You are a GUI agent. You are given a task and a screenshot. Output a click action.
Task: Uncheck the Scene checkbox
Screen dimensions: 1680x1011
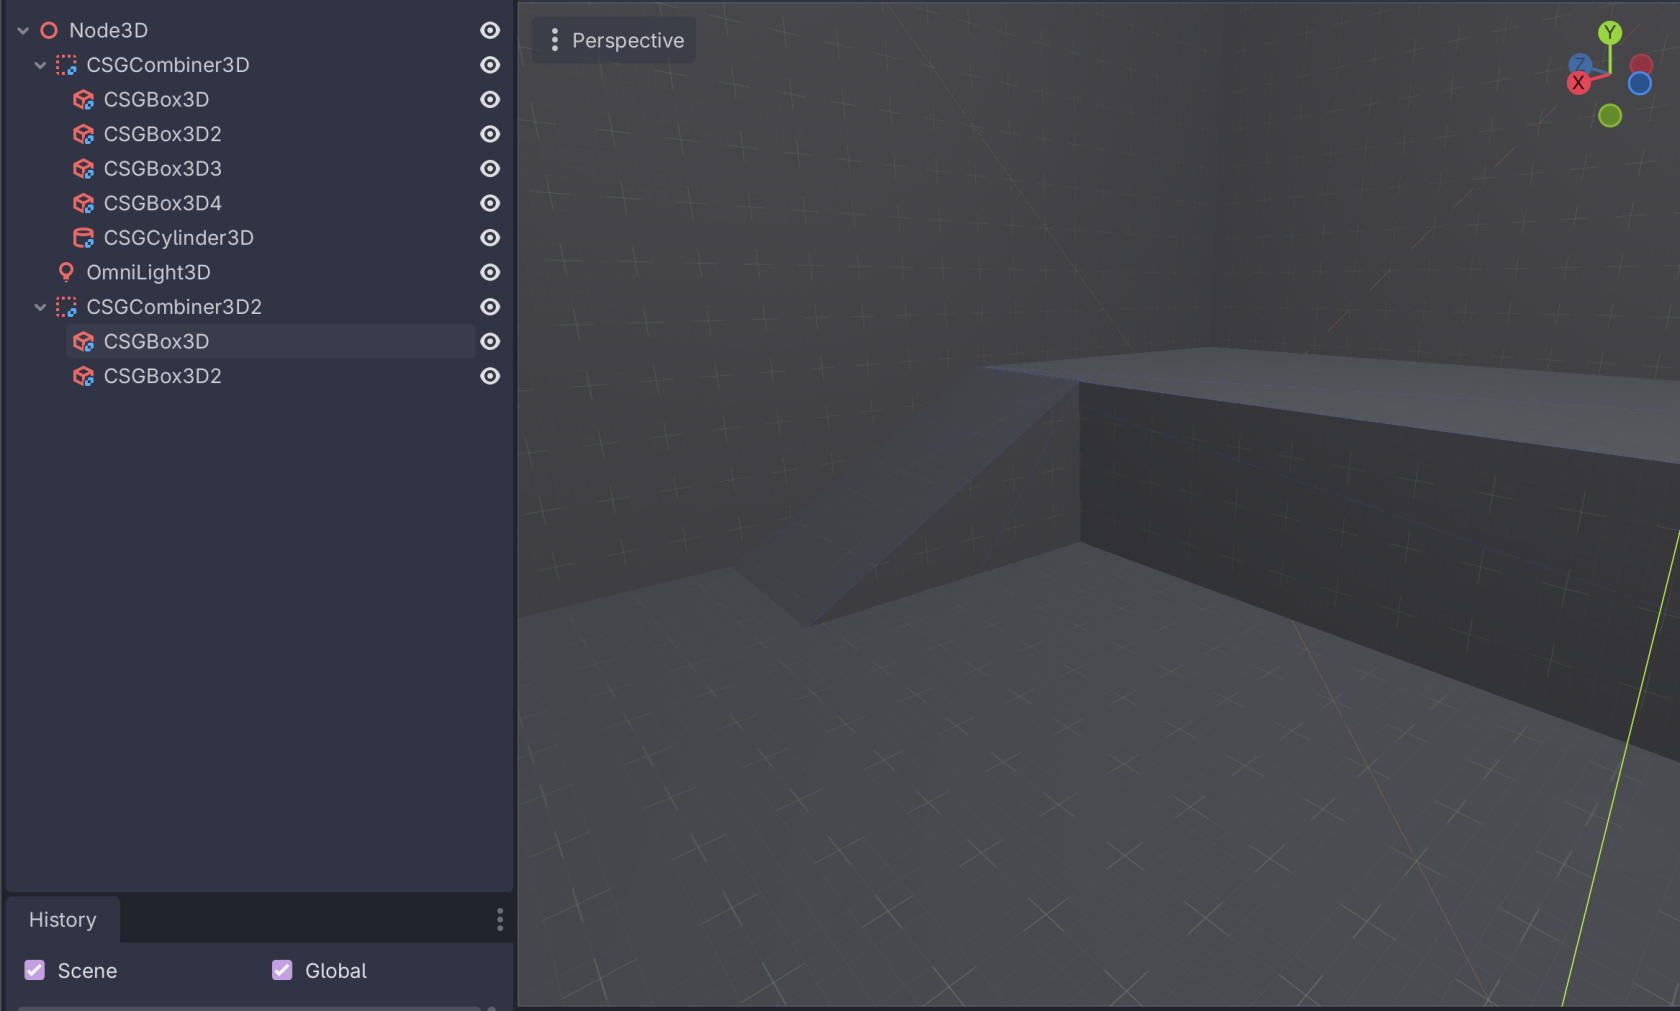coord(34,969)
